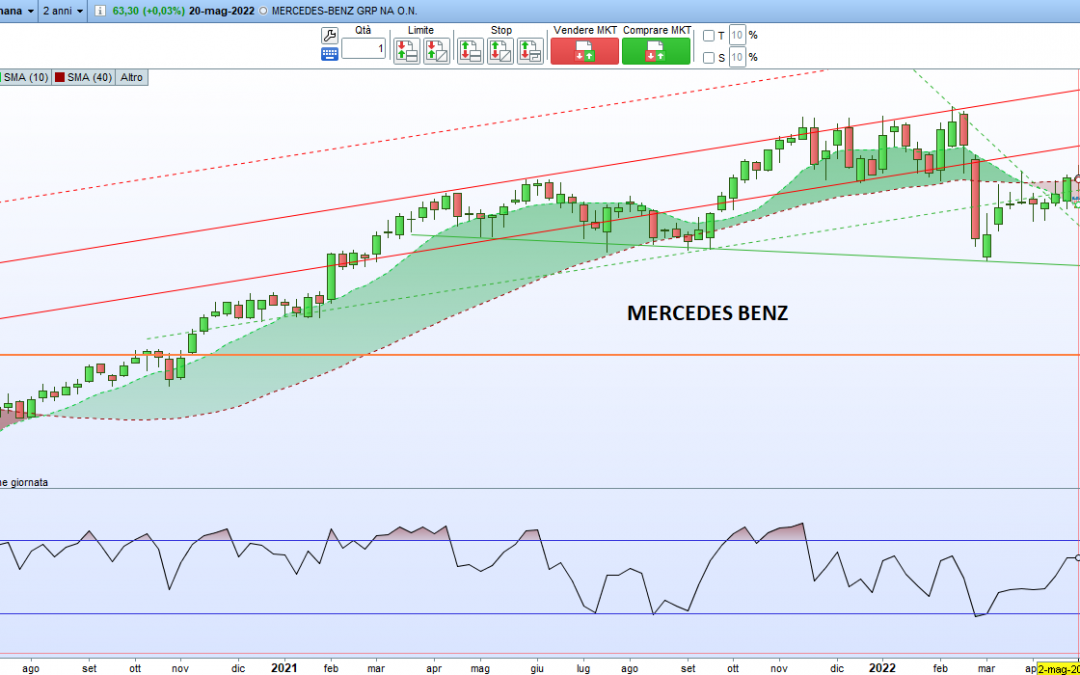Click the bold MERCEDES BENZ label on chart
The width and height of the screenshot is (1080, 675).
pyautogui.click(x=707, y=313)
